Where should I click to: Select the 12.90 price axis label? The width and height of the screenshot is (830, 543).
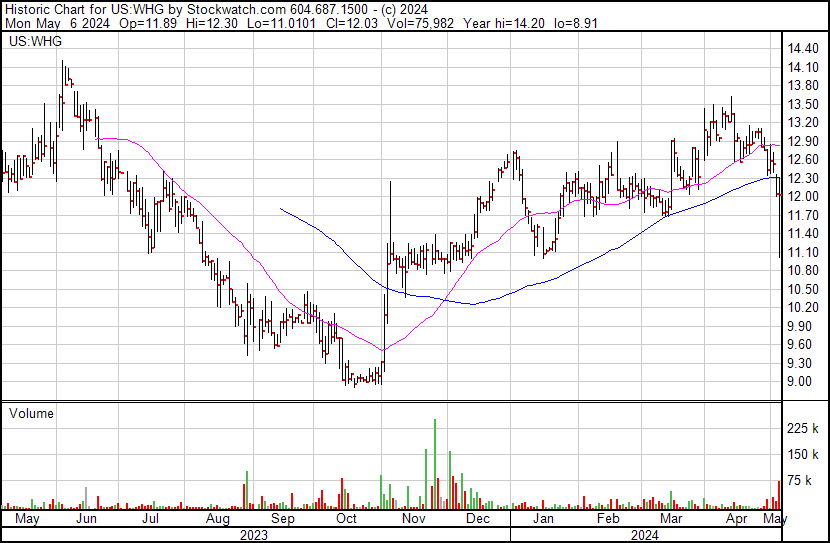(x=803, y=141)
